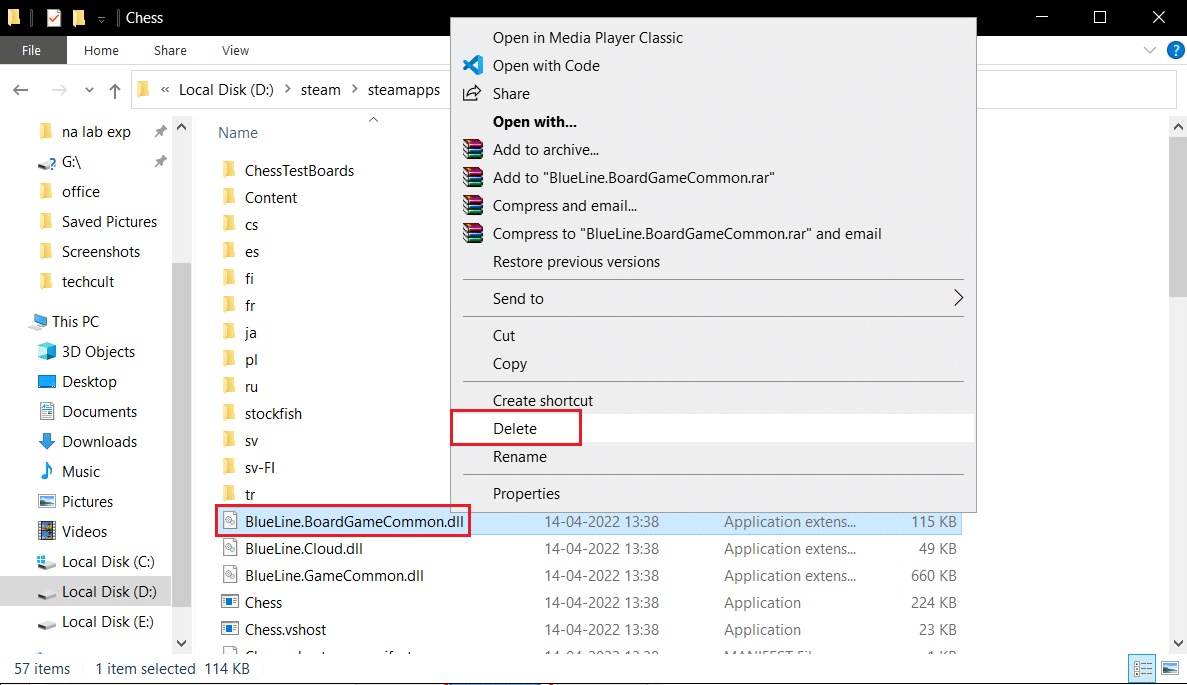1187x685 pixels.
Task: Click the Downloads arrow icon in sidebar
Action: (47, 441)
